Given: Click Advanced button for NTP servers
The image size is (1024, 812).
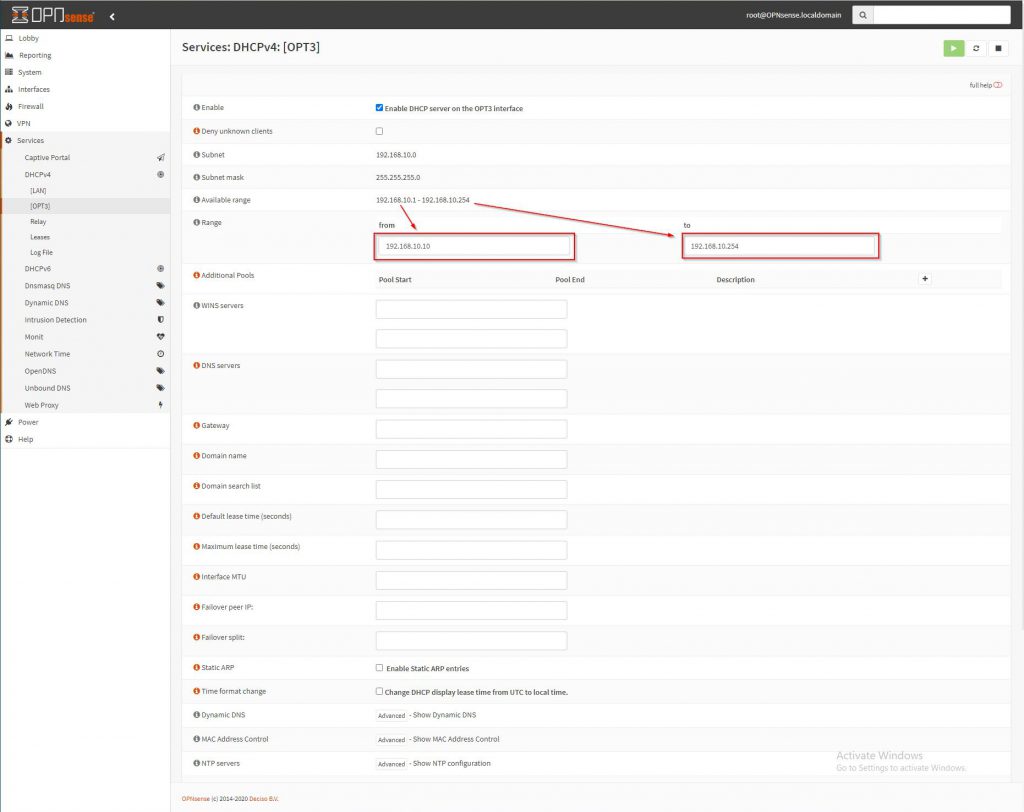Looking at the screenshot, I should (x=391, y=764).
